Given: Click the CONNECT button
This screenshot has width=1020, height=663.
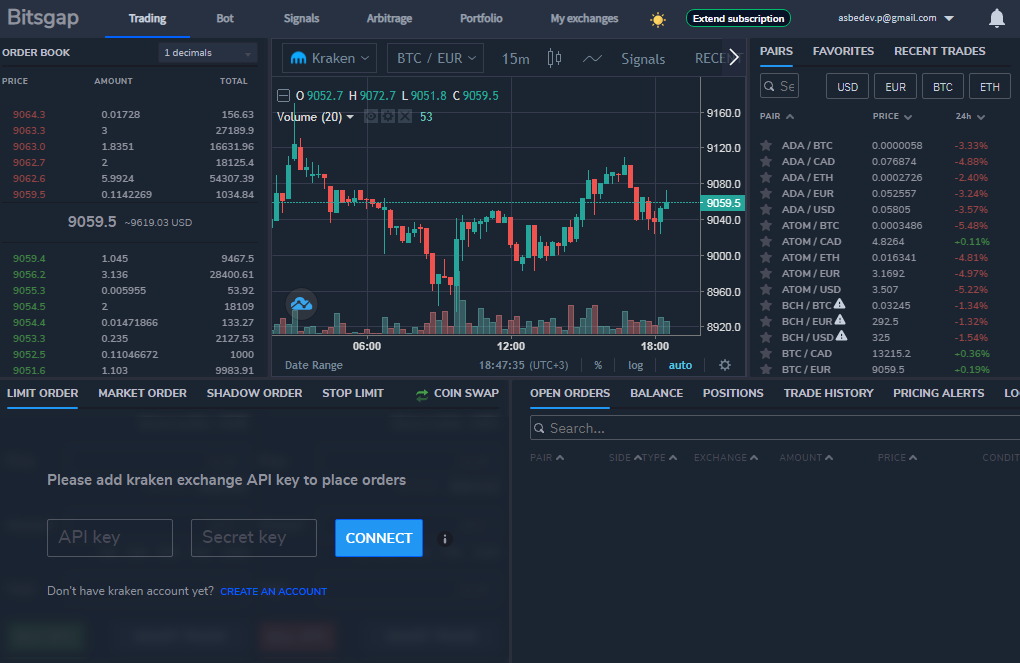Looking at the screenshot, I should pyautogui.click(x=379, y=538).
